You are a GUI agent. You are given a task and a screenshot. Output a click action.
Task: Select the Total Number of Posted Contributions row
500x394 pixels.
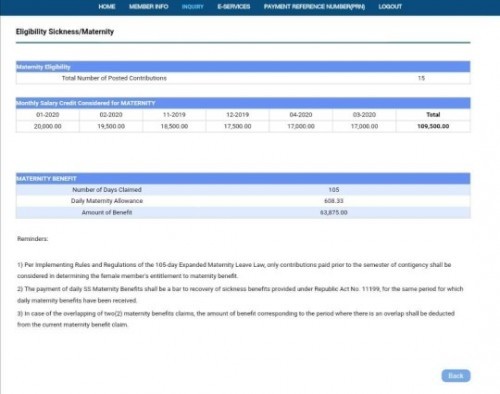tap(243, 78)
